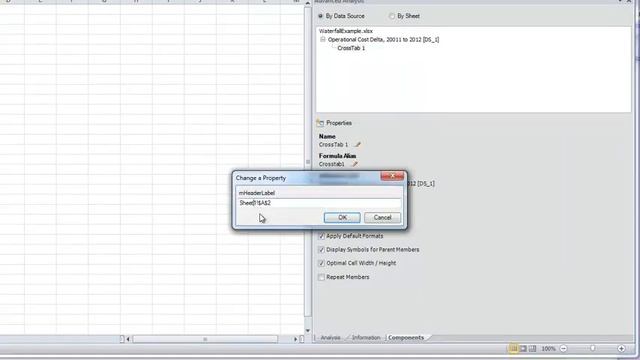Toggle Optimal Cell Width / Height checkbox

click(321, 263)
